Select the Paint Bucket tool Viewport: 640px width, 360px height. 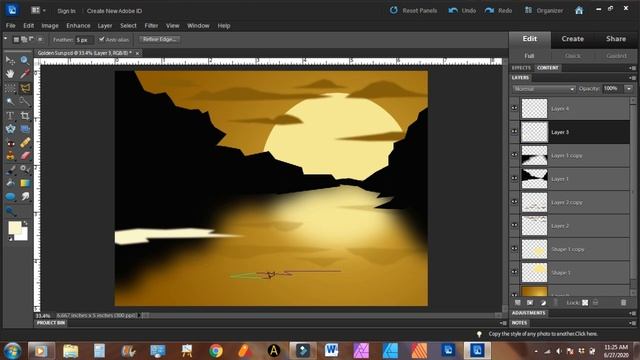tap(10, 183)
